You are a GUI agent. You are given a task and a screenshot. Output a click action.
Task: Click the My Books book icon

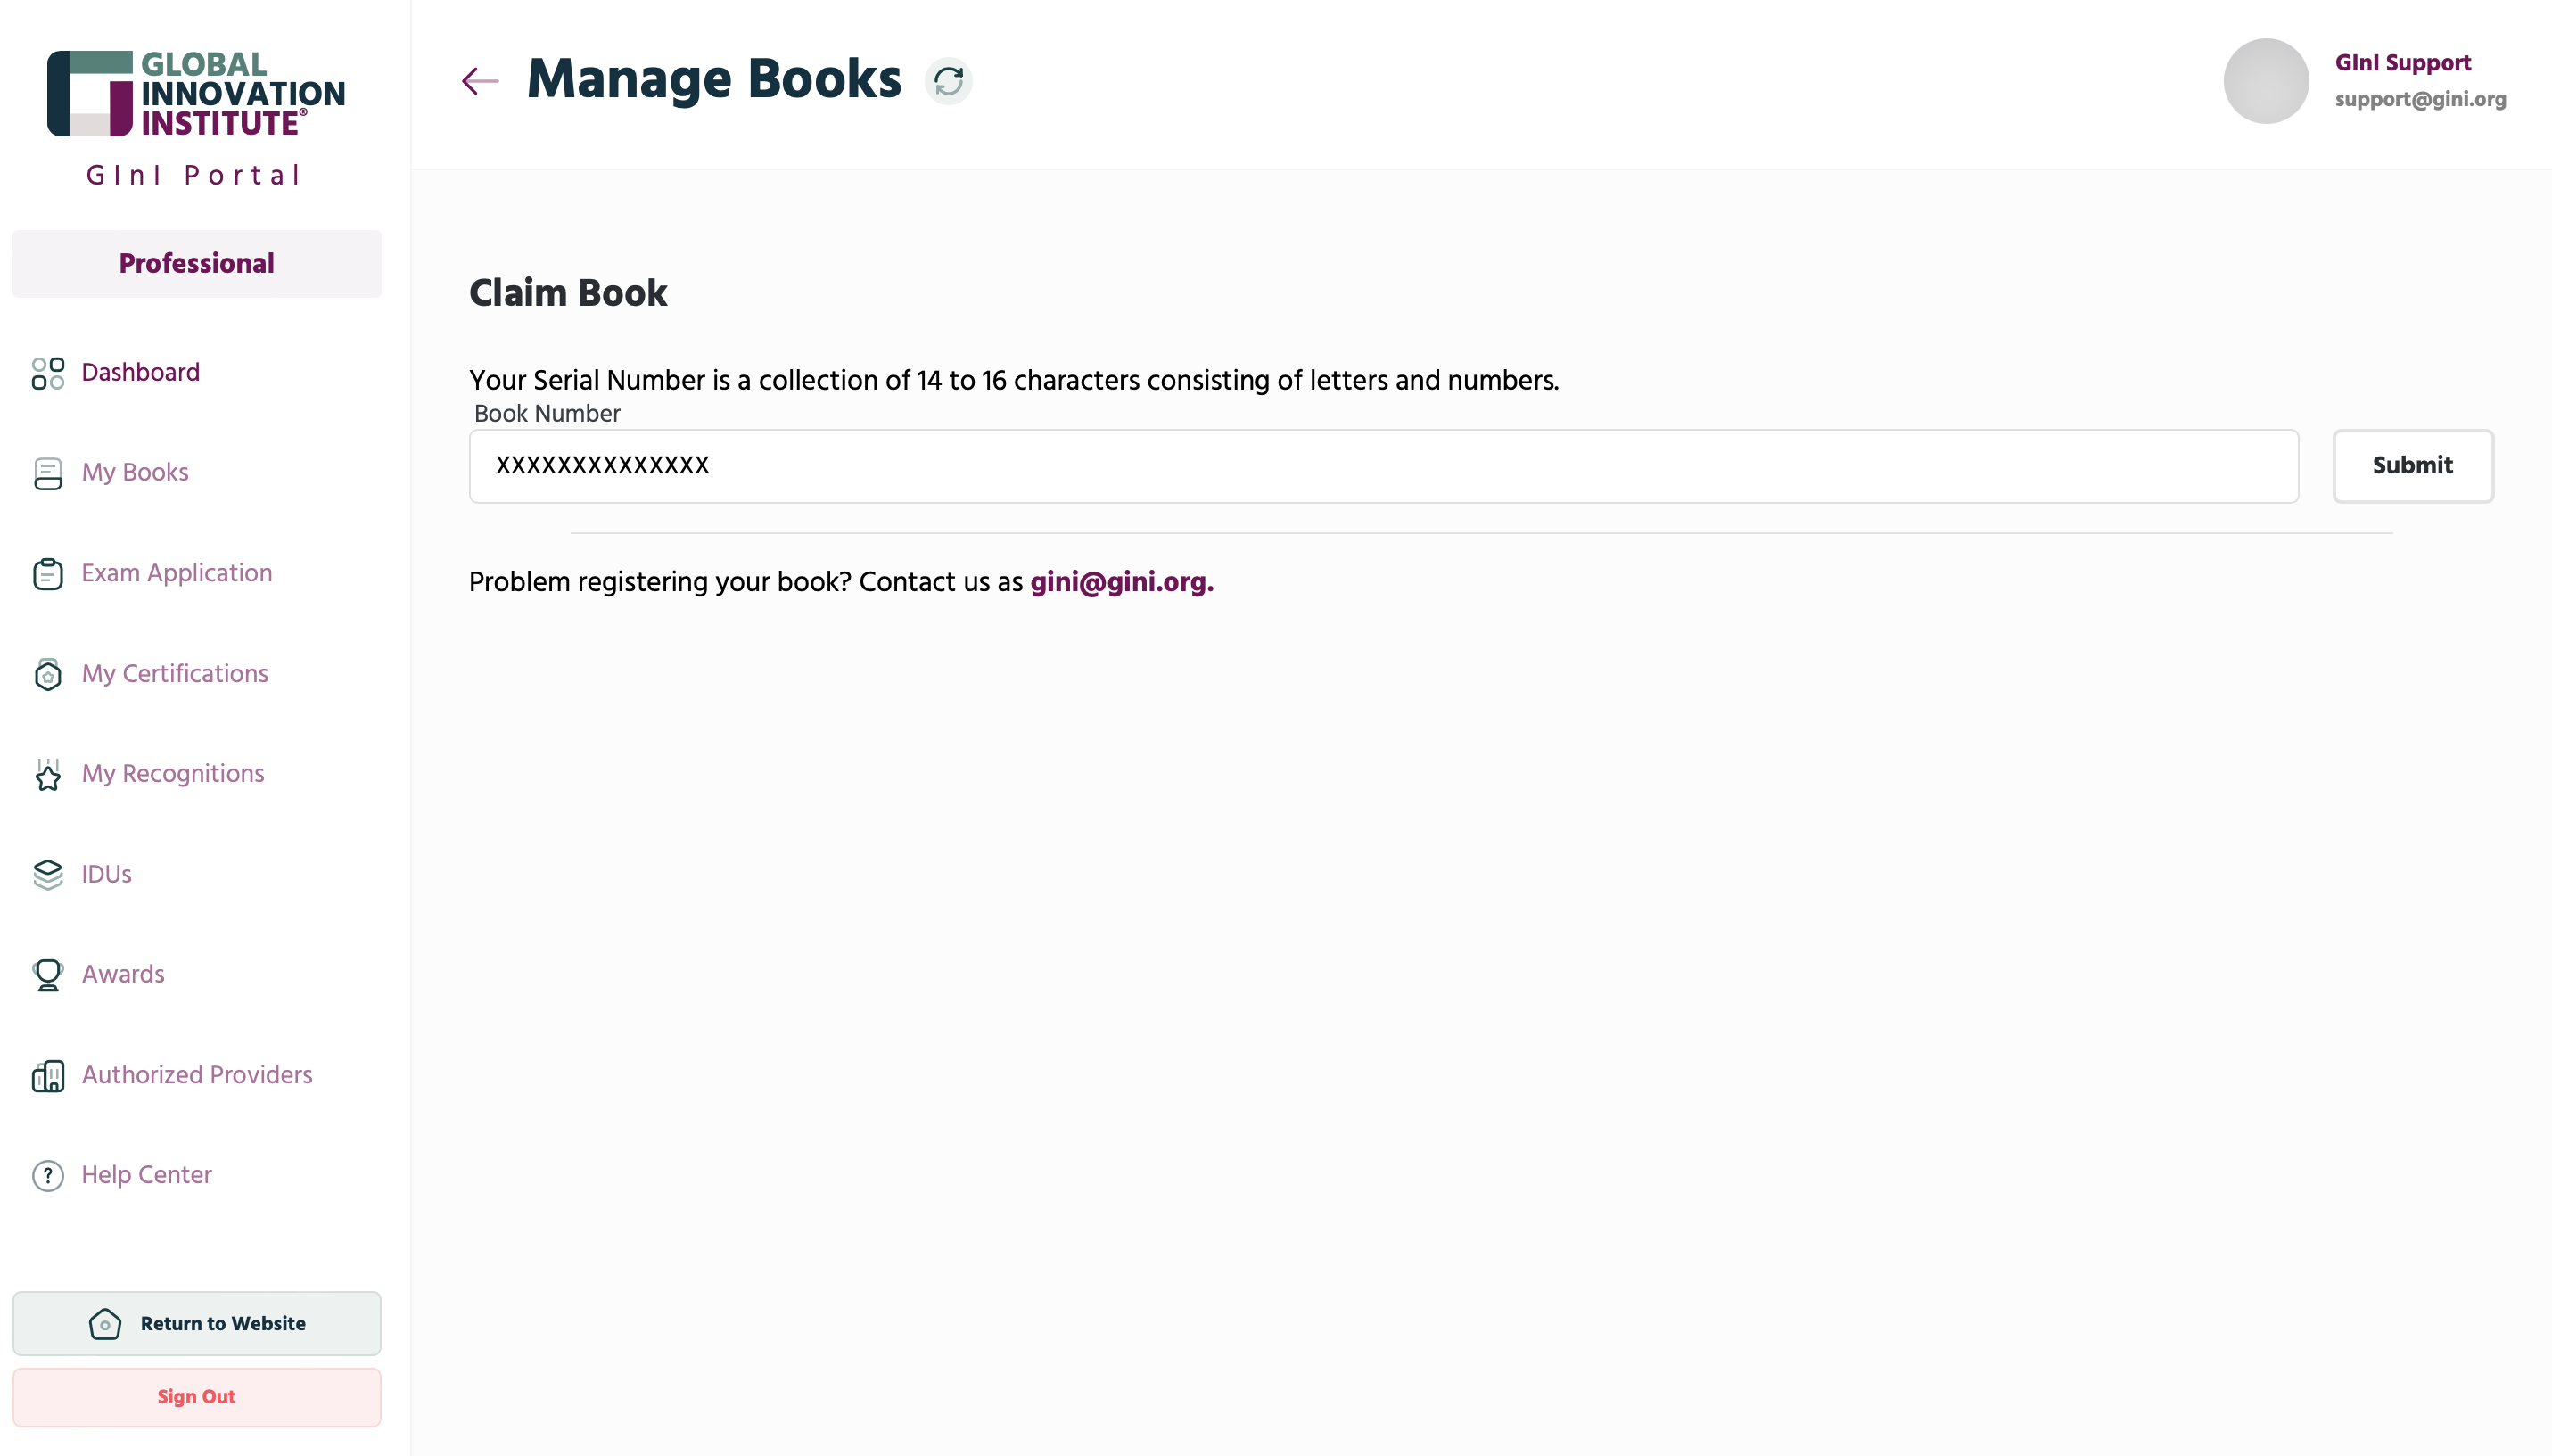[x=48, y=473]
